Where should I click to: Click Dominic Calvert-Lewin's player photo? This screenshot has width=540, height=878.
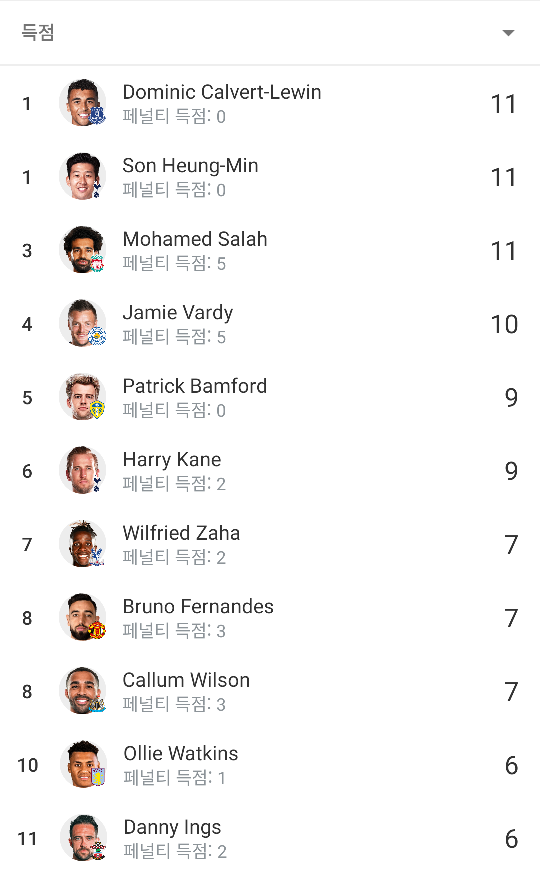coord(83,102)
